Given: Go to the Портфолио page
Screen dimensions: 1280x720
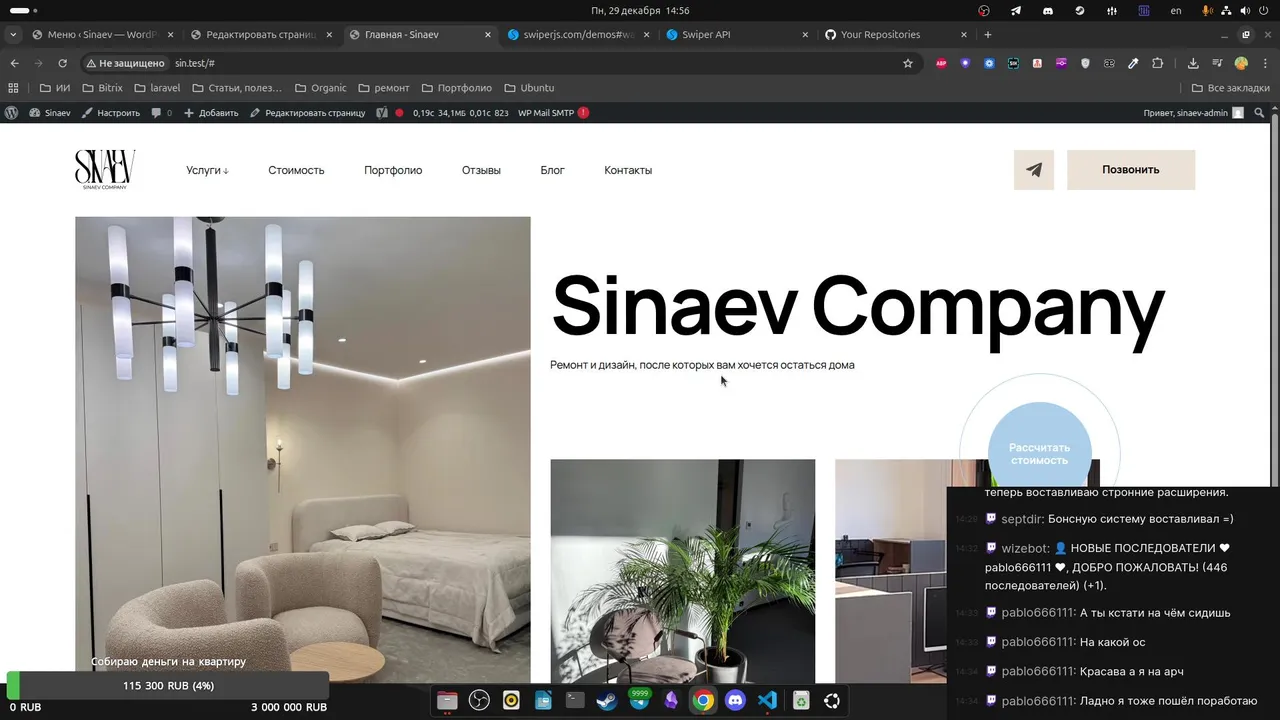Looking at the screenshot, I should pos(393,170).
